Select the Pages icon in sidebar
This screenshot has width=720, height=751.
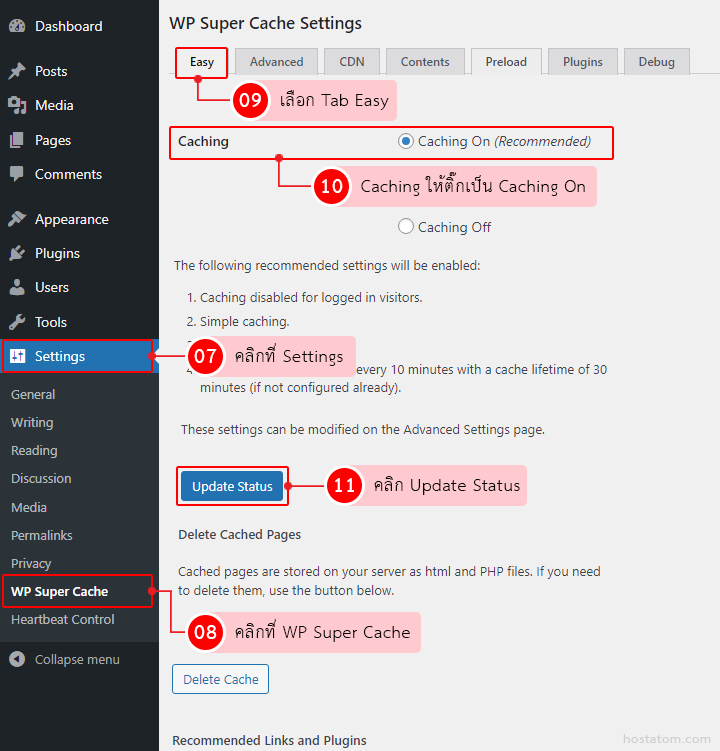tap(17, 140)
